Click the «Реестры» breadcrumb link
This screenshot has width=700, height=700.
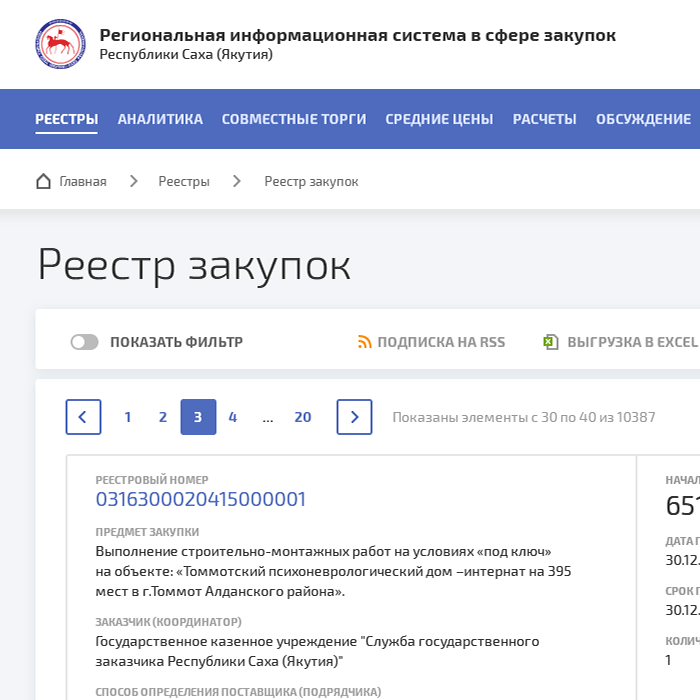tap(184, 181)
